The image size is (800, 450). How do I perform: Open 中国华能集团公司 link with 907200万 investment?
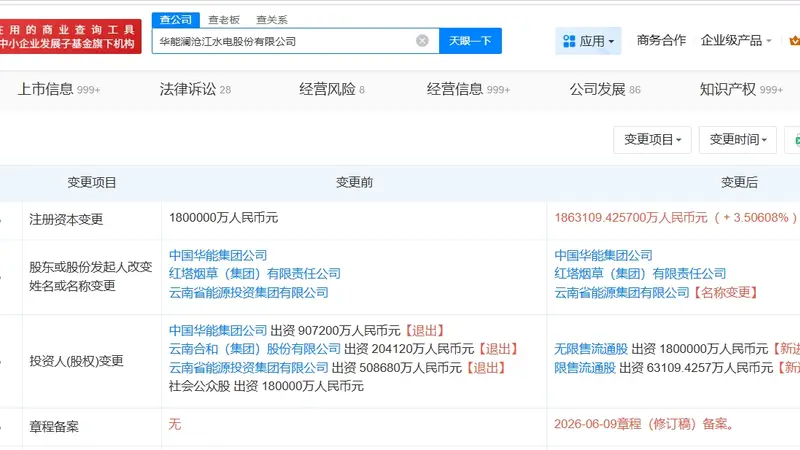coord(218,331)
